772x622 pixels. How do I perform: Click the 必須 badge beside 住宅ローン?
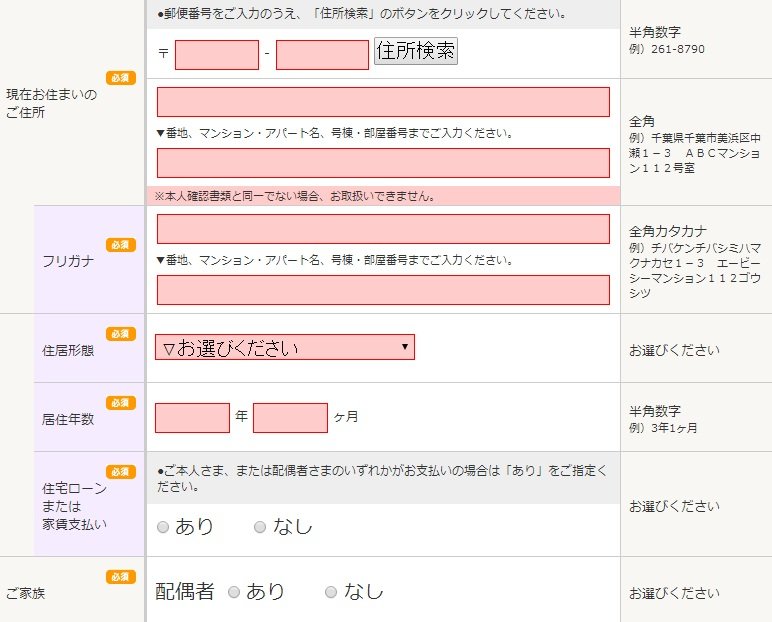click(121, 472)
